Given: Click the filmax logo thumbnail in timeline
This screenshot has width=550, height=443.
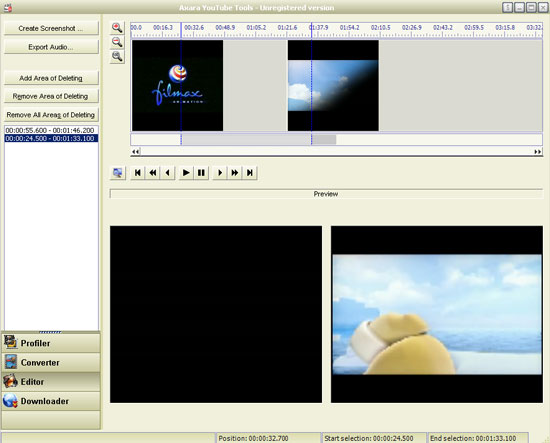Looking at the screenshot, I should [x=177, y=85].
